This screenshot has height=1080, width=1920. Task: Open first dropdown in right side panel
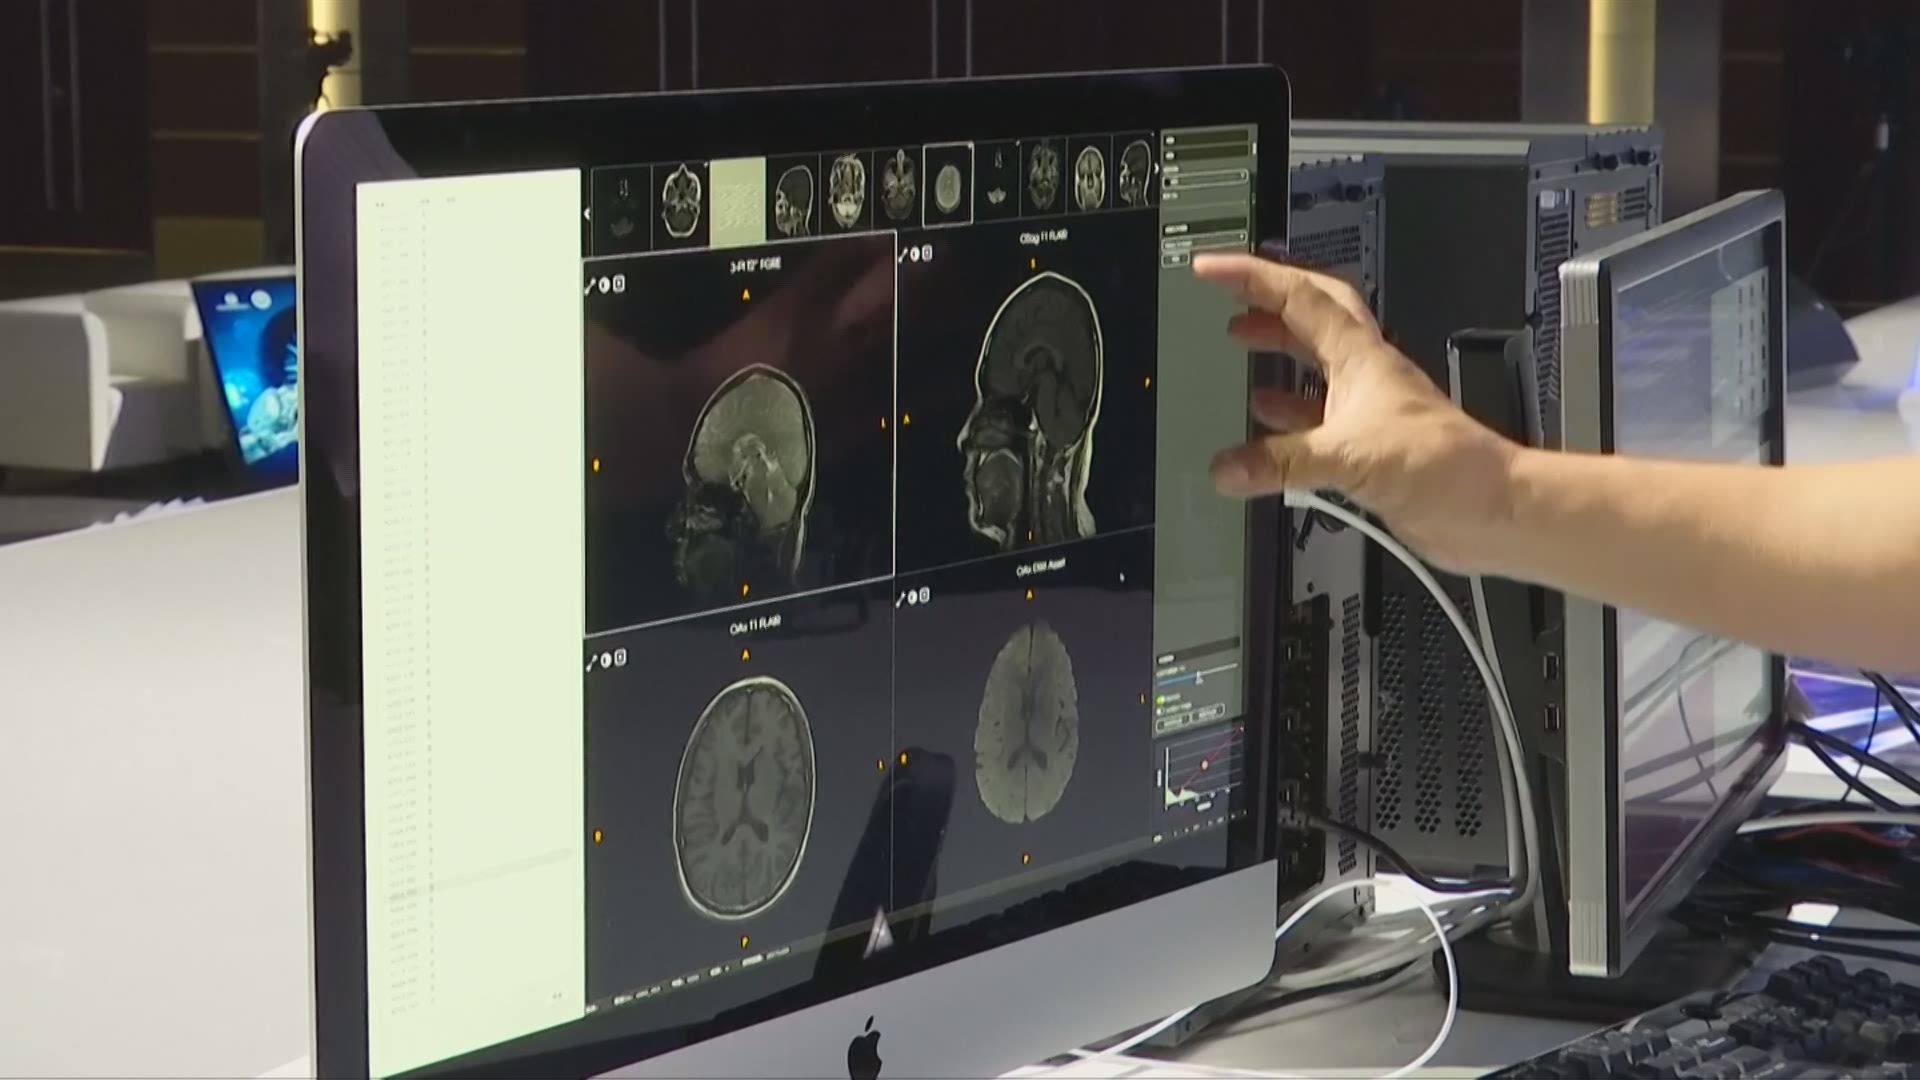tap(1204, 179)
